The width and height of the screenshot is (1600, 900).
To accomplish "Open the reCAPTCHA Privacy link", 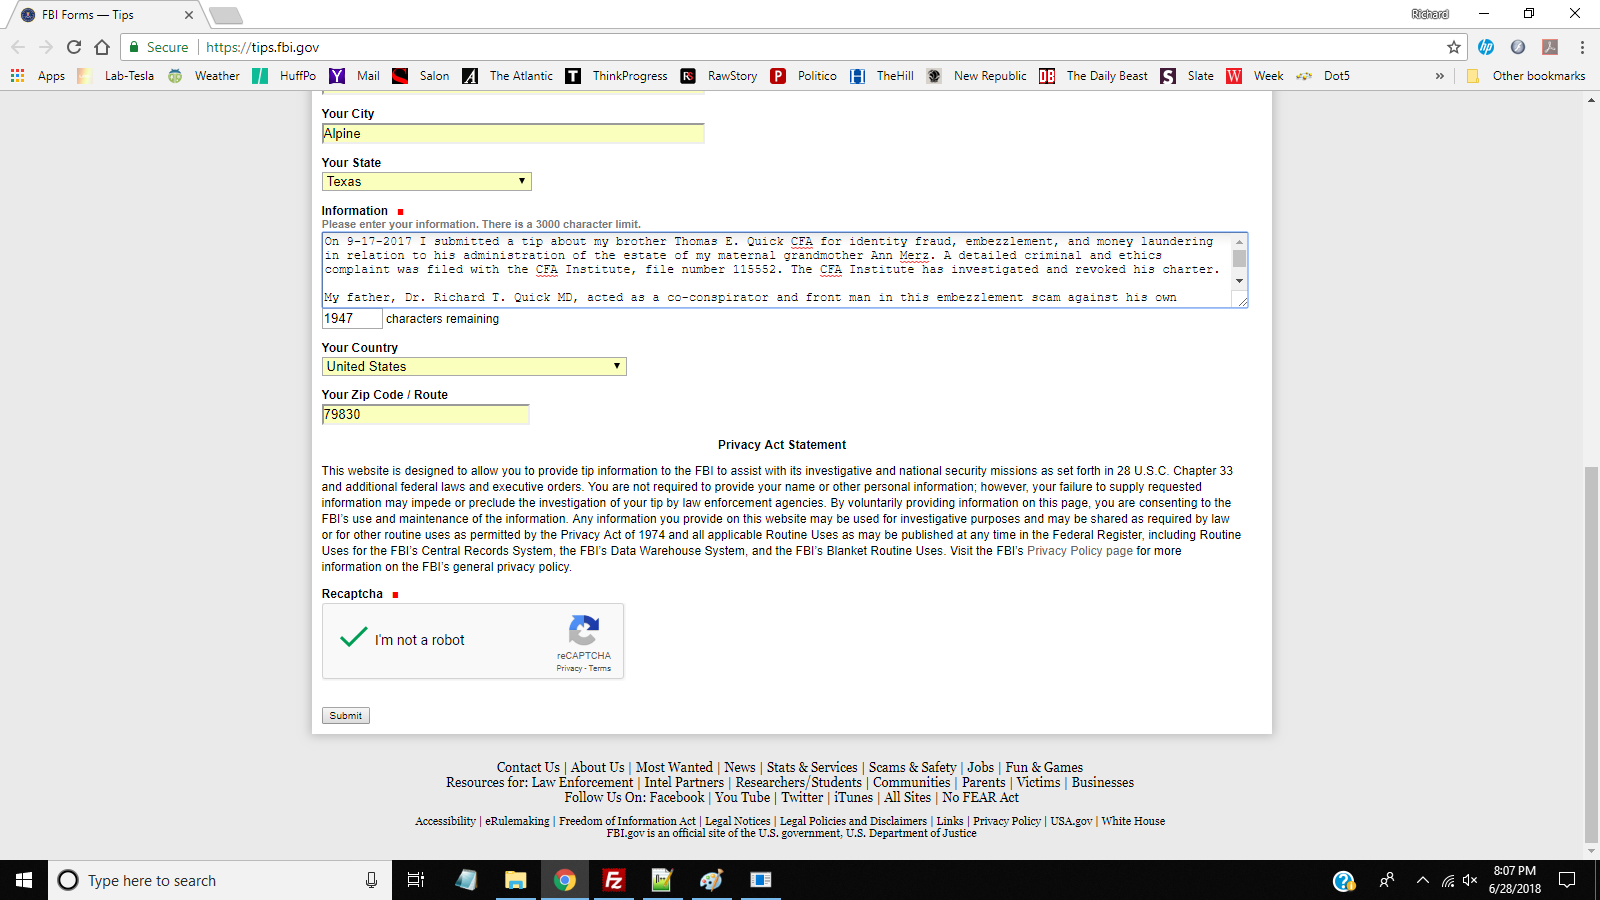I will (x=569, y=668).
